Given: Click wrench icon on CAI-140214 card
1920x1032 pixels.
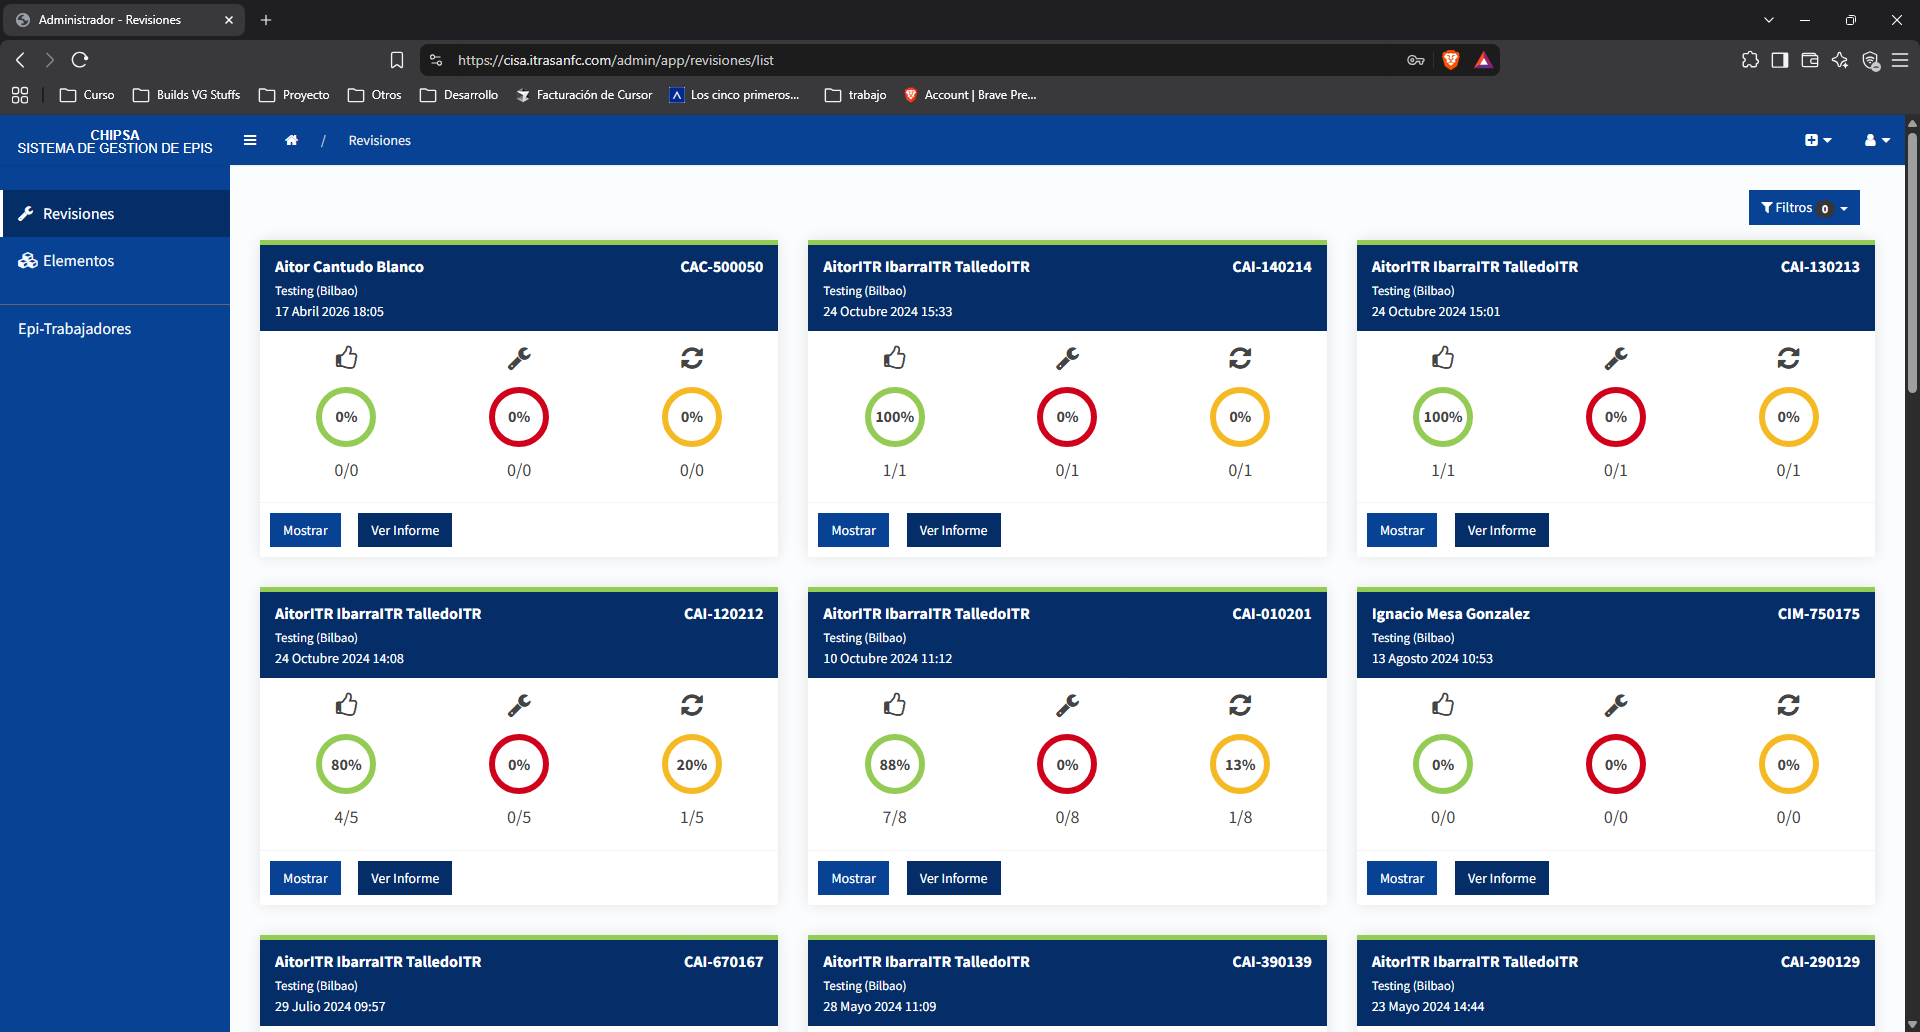Looking at the screenshot, I should pyautogui.click(x=1067, y=358).
